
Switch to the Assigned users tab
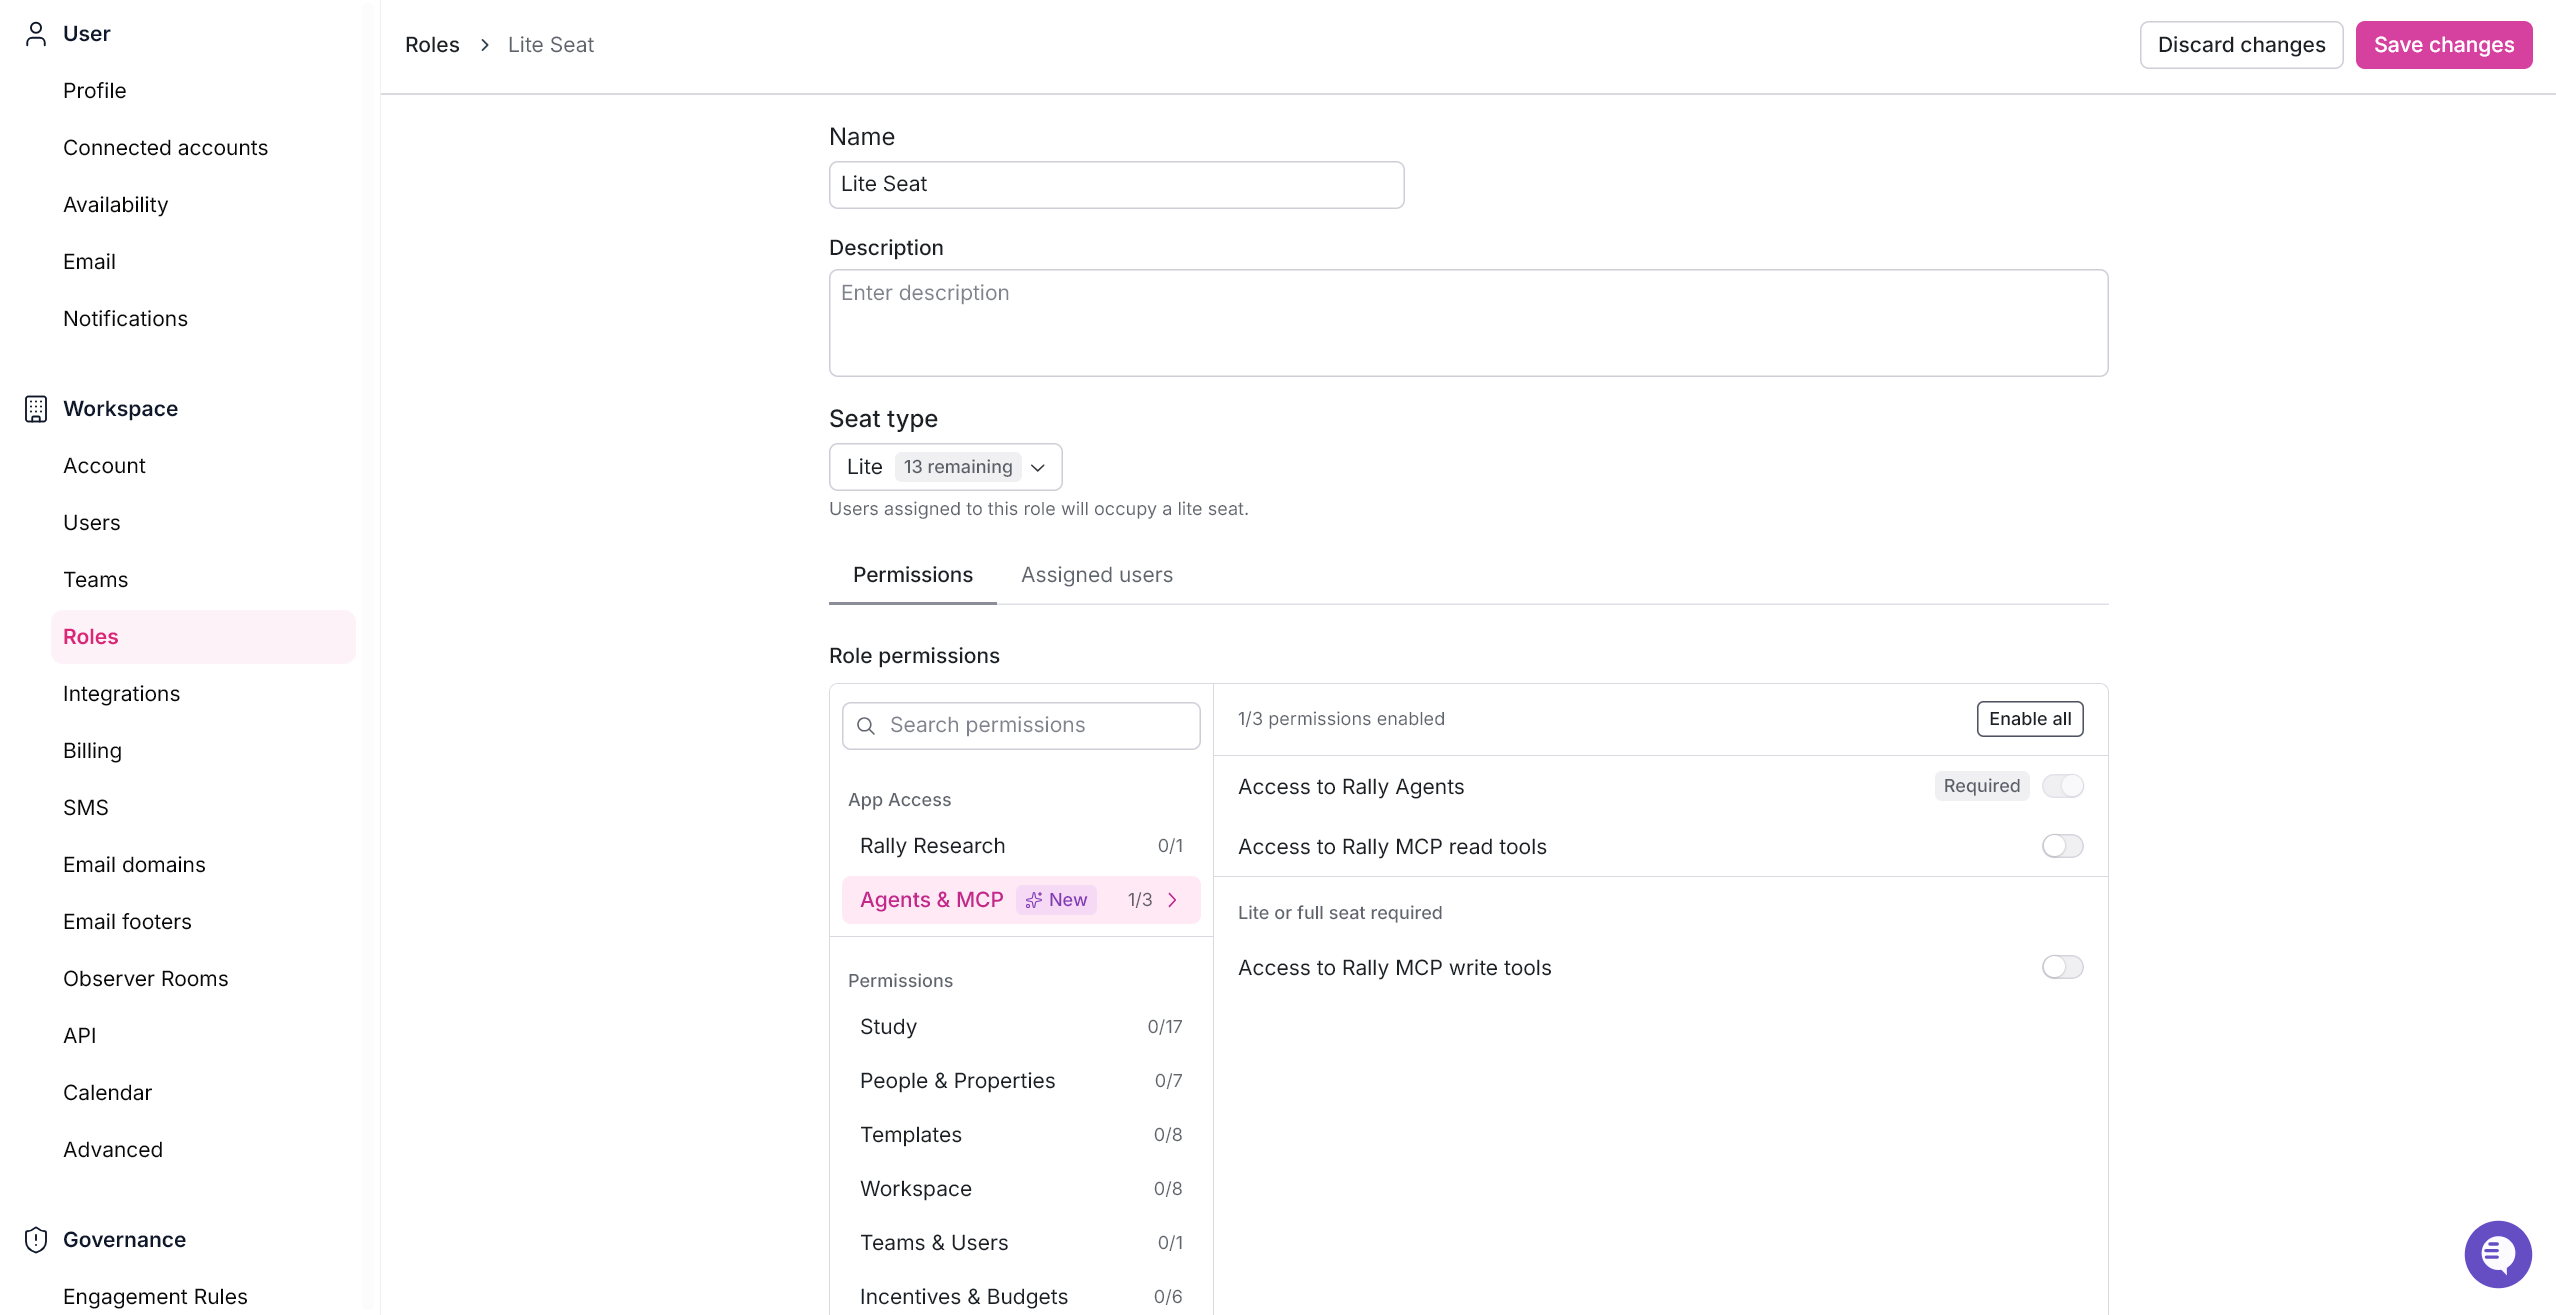pyautogui.click(x=1096, y=575)
